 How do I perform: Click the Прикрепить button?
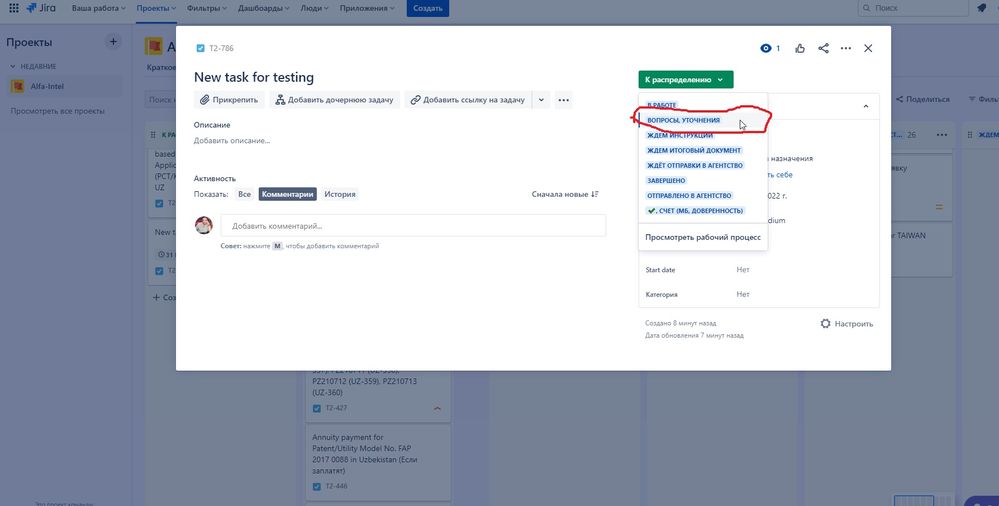pos(229,100)
